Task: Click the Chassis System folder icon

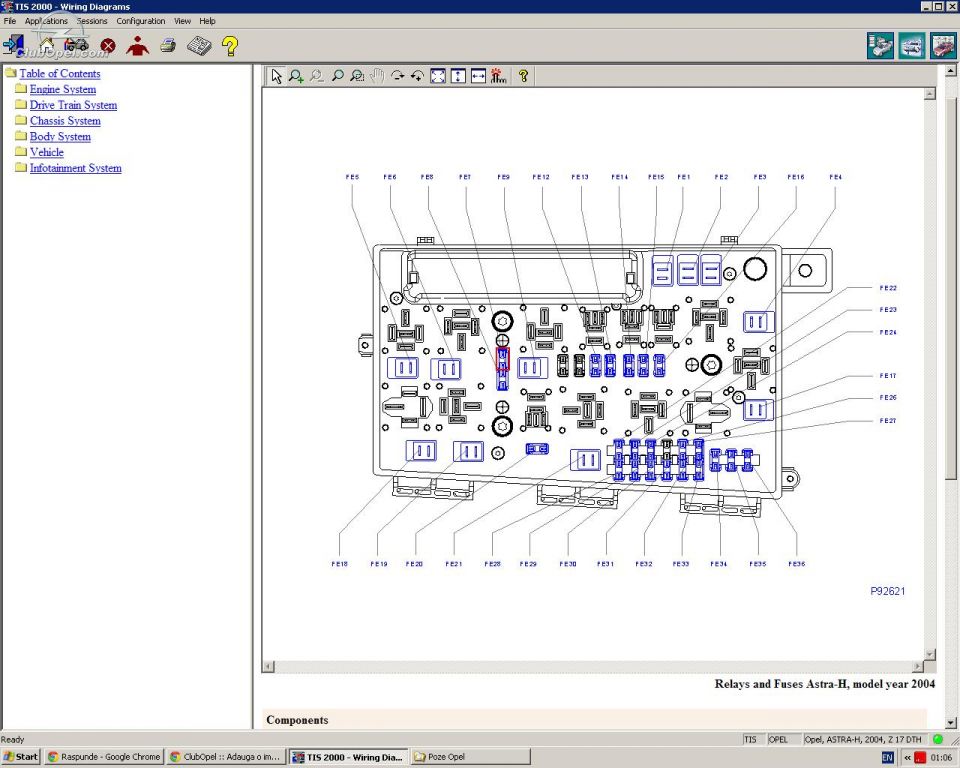Action: tap(21, 120)
